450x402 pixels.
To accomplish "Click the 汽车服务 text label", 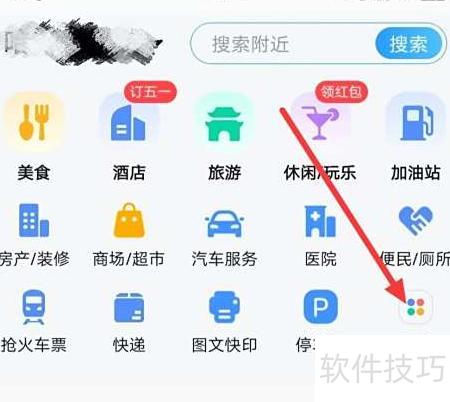I will (224, 259).
